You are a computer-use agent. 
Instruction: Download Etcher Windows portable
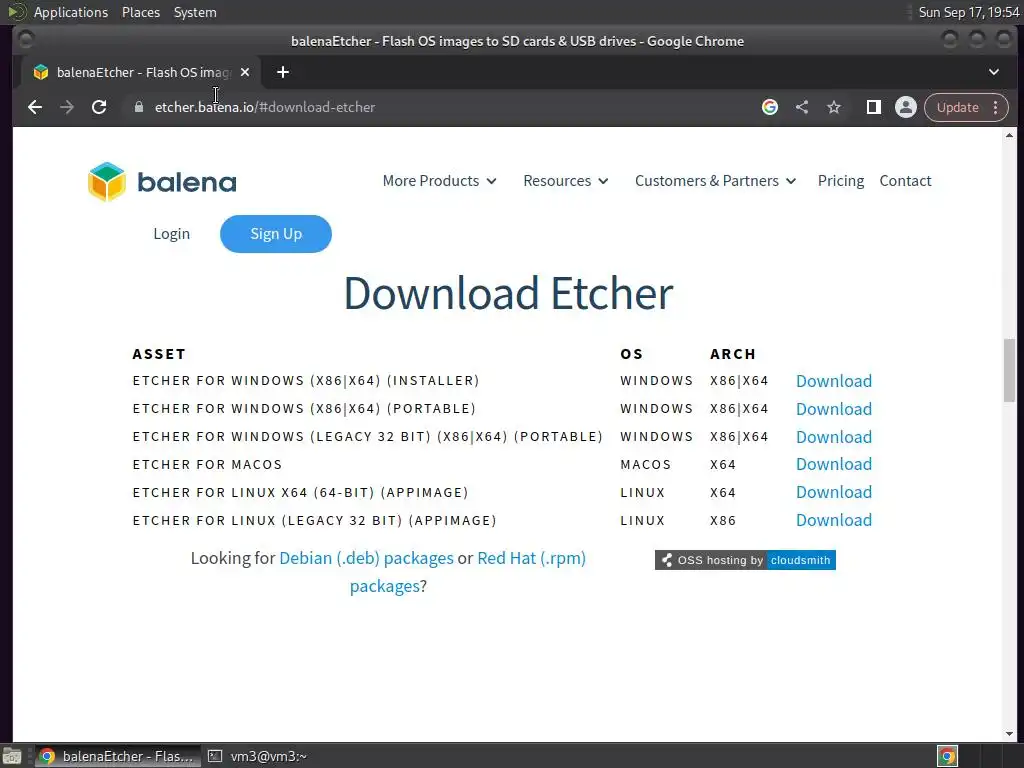pyautogui.click(x=834, y=409)
